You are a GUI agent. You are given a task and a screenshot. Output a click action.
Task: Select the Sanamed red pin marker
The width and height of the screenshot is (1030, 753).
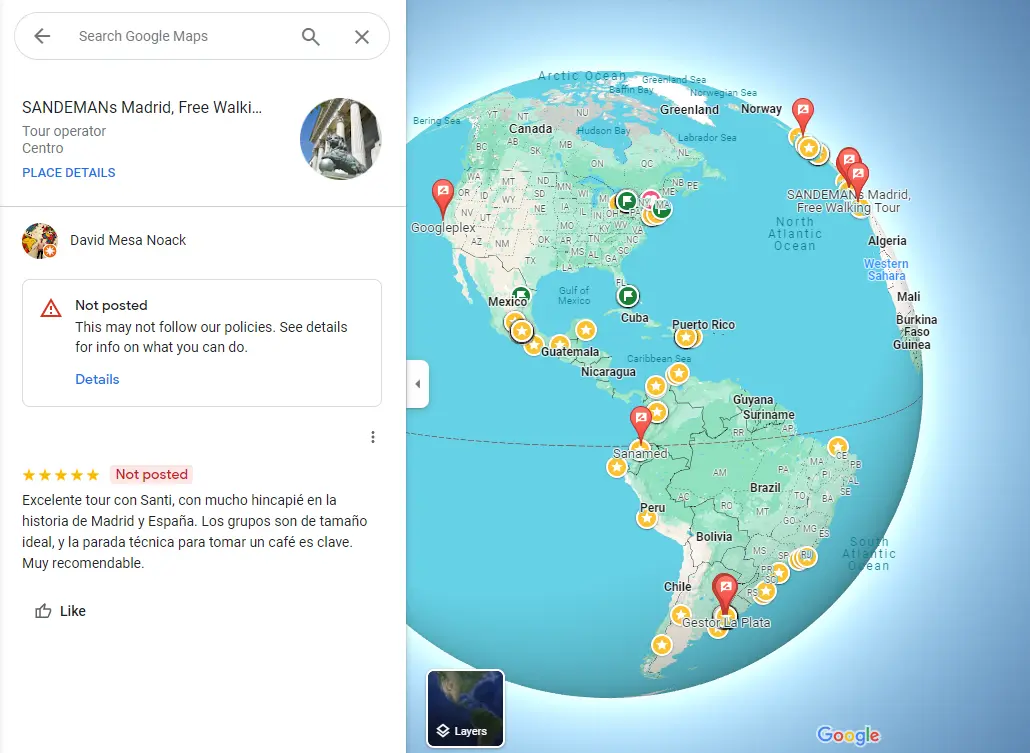[x=640, y=423]
